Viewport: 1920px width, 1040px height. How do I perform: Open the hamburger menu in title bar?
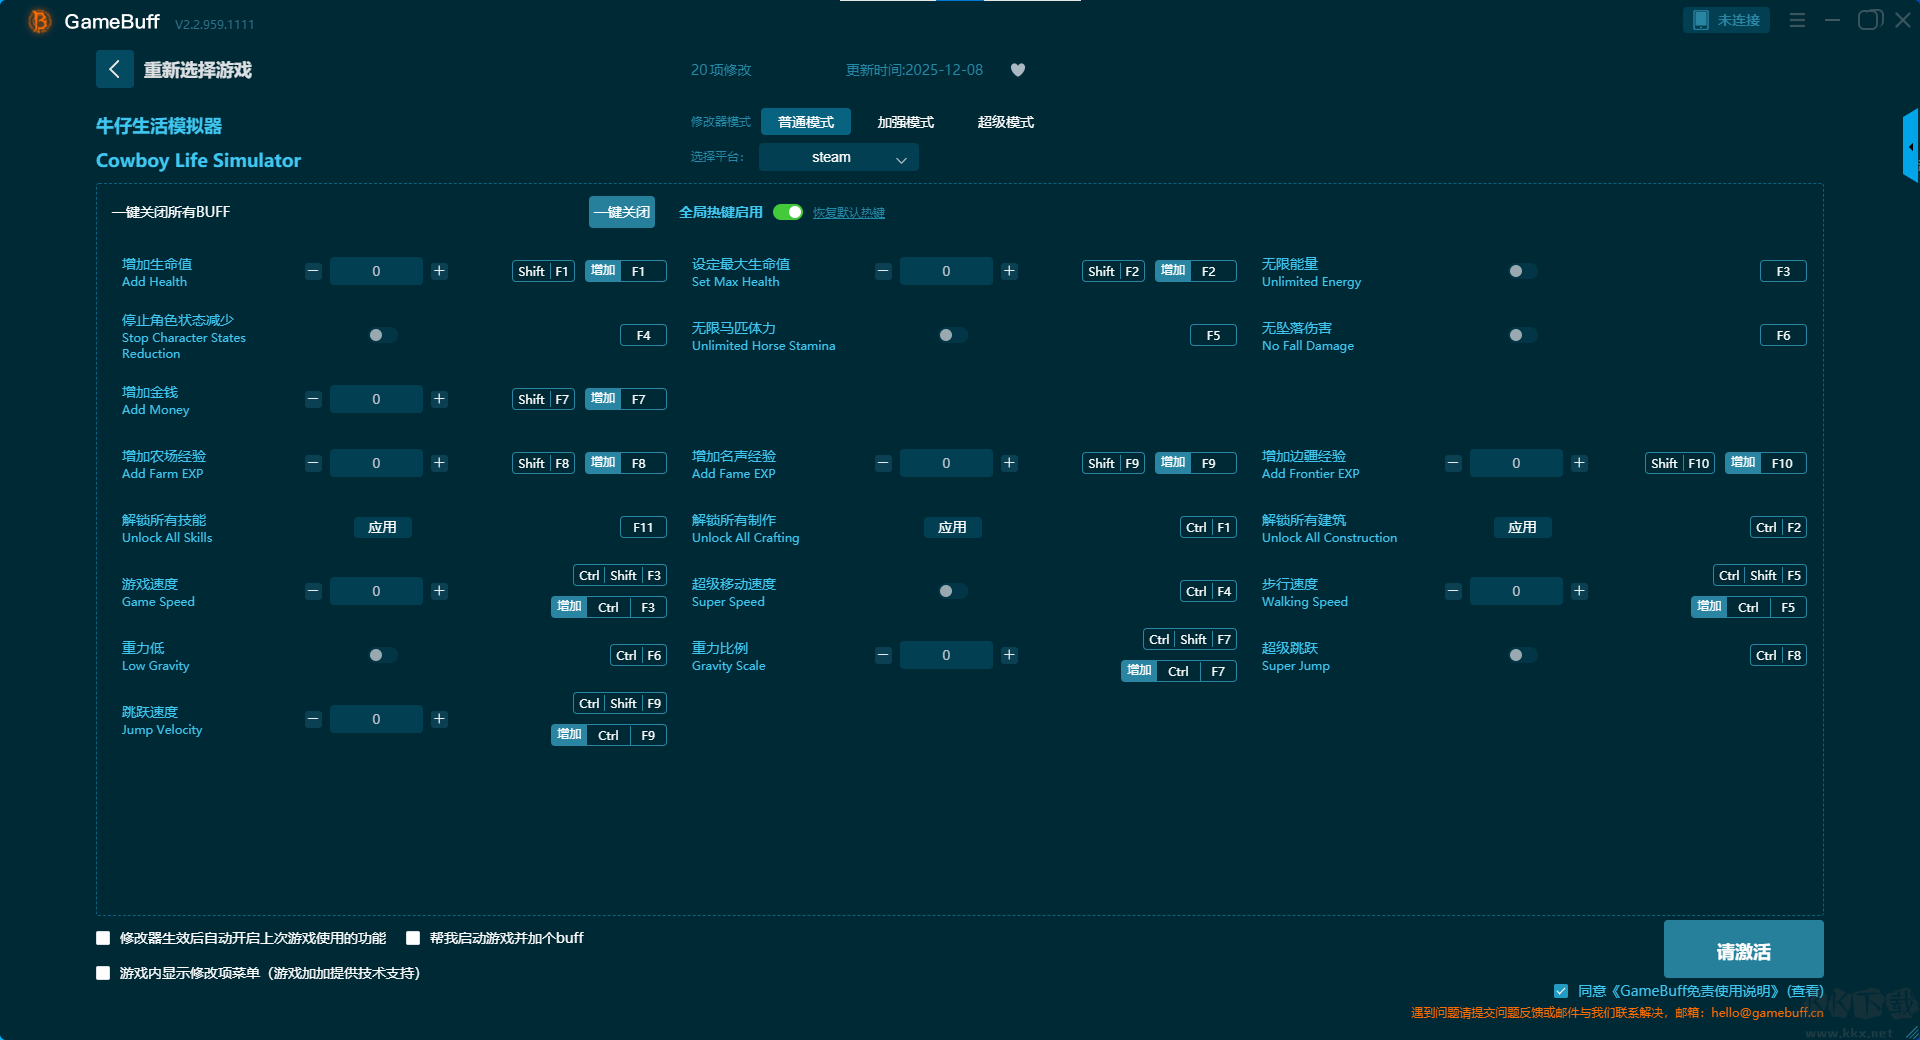[x=1797, y=20]
